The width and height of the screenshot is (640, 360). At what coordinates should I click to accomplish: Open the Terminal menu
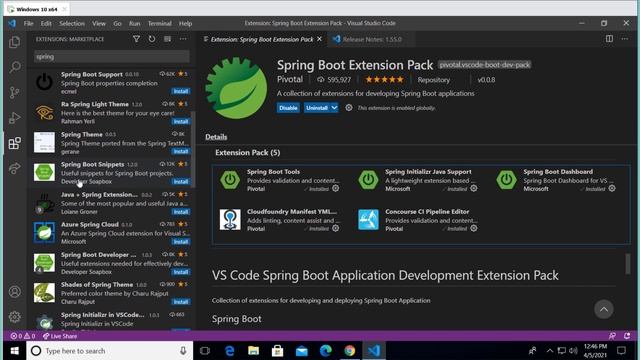[160, 23]
